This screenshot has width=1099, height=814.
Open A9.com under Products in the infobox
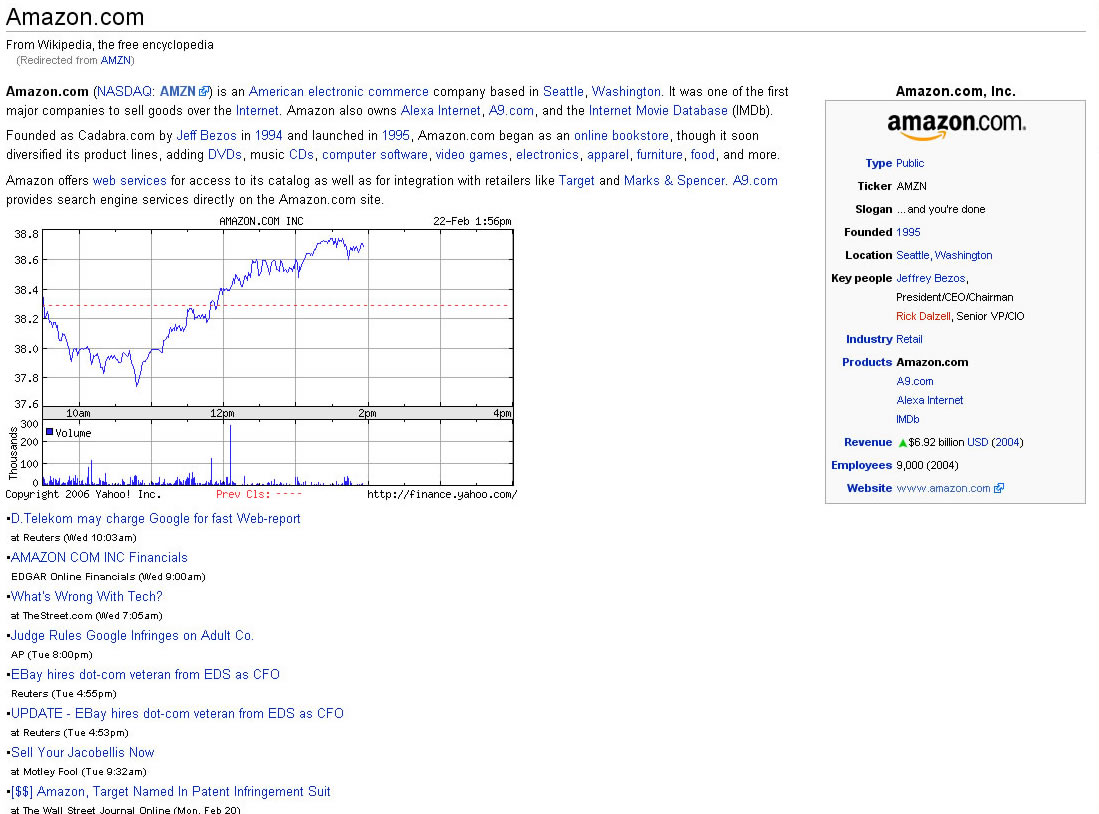[x=915, y=381]
